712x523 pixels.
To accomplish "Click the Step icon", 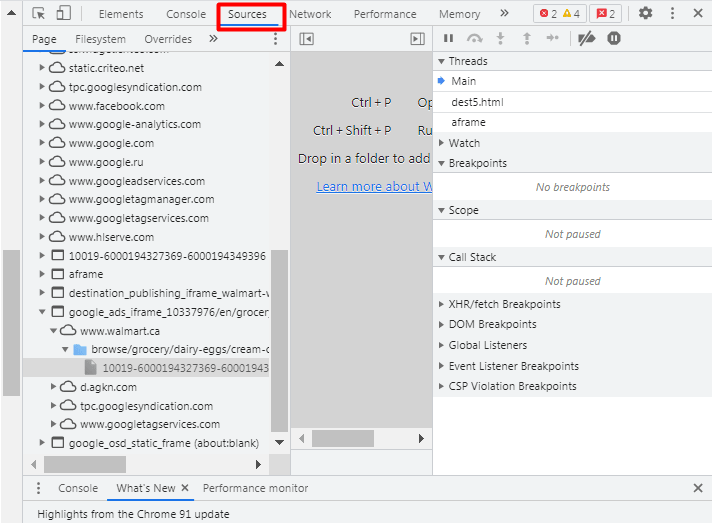I will [552, 38].
